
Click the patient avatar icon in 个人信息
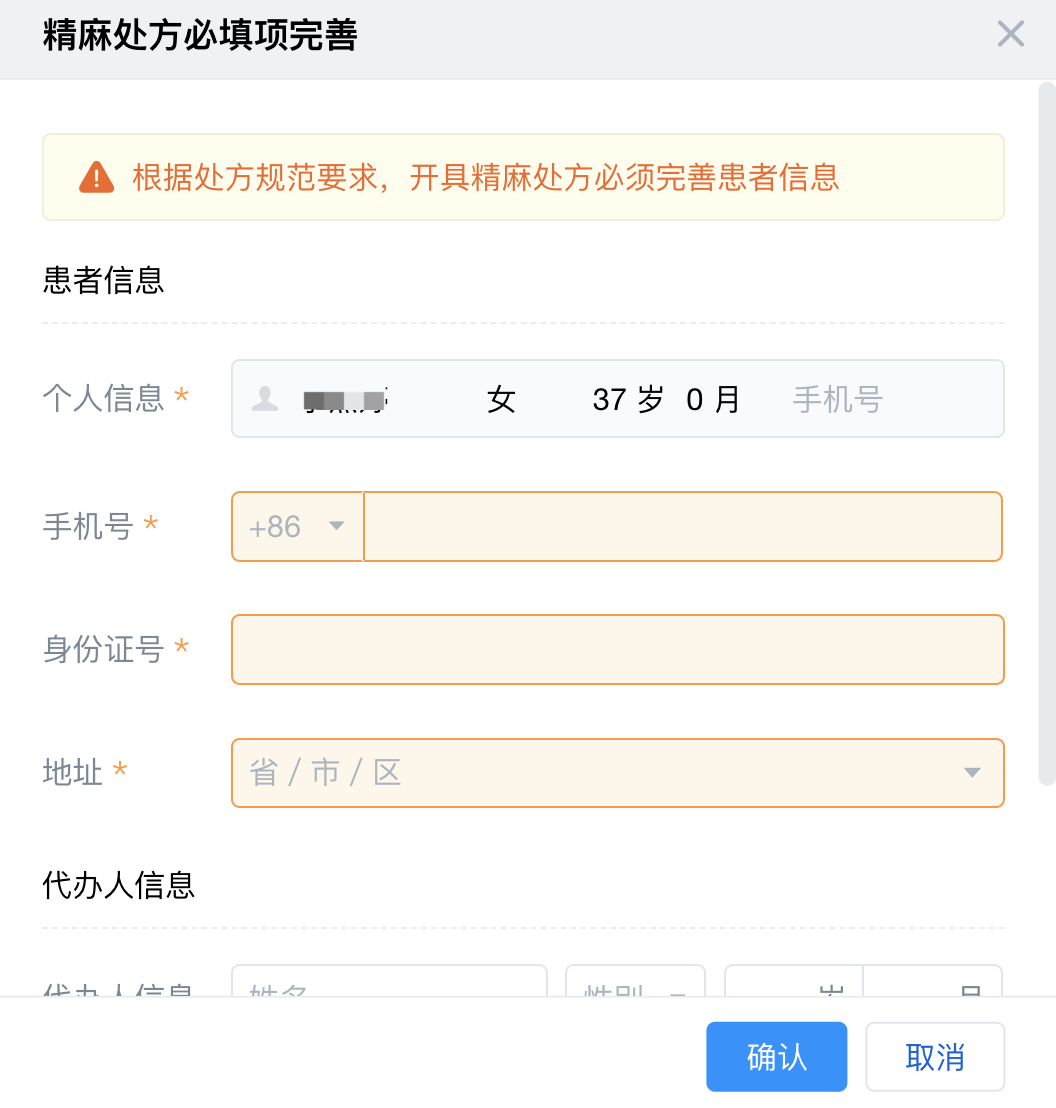coord(265,399)
